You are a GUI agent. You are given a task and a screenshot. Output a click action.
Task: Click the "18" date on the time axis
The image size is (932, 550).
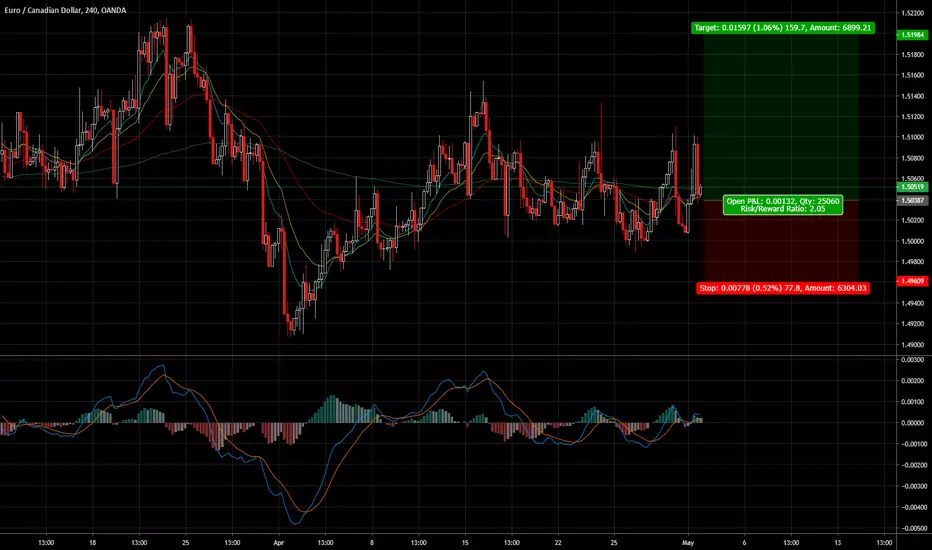pos(92,543)
